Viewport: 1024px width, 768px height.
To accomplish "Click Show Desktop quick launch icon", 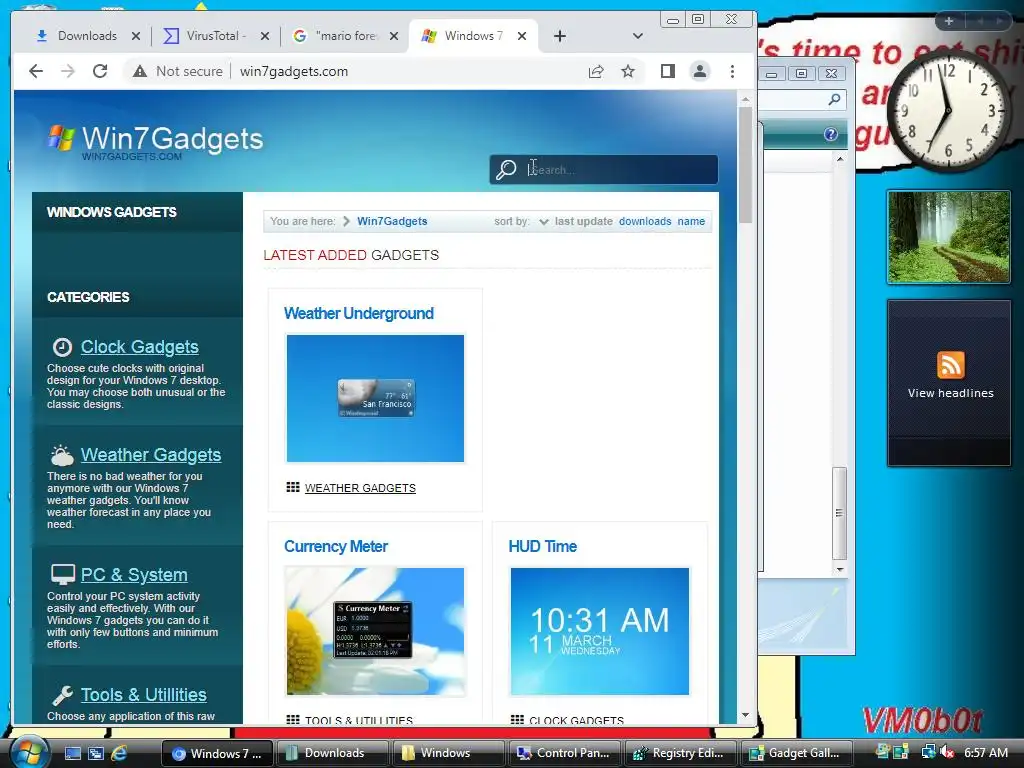I will pyautogui.click(x=72, y=753).
